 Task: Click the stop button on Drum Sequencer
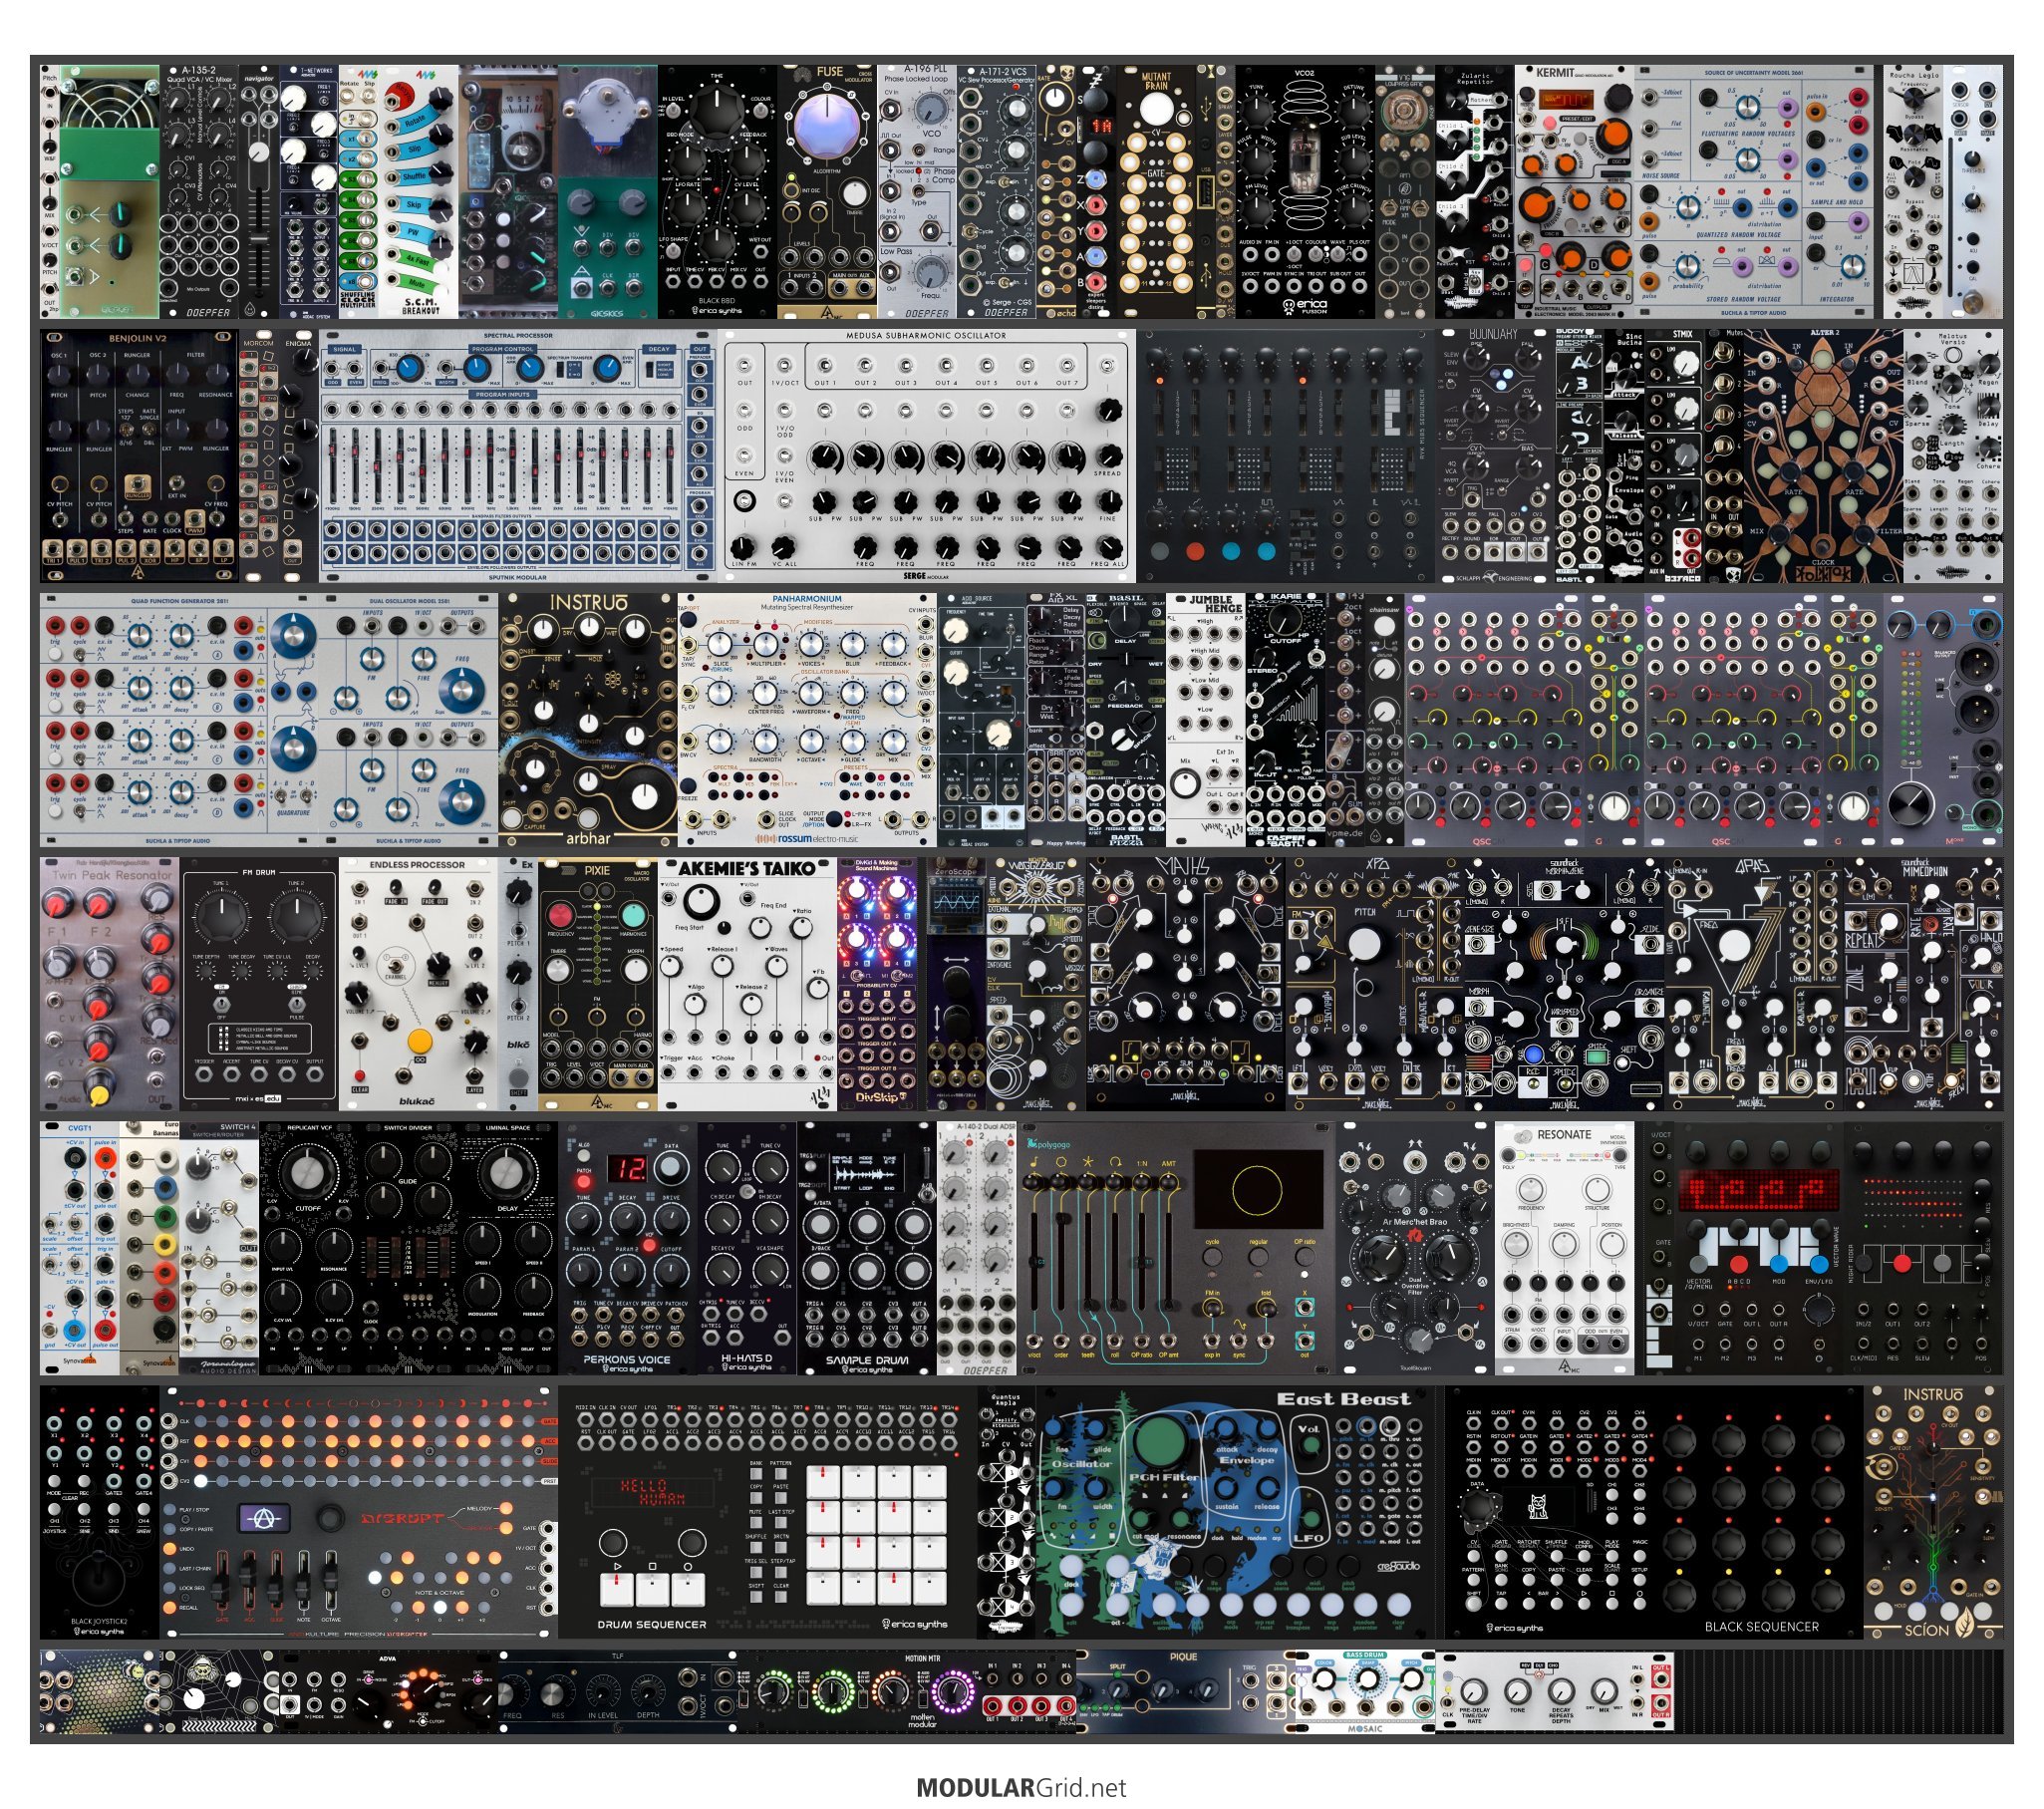click(x=652, y=1589)
